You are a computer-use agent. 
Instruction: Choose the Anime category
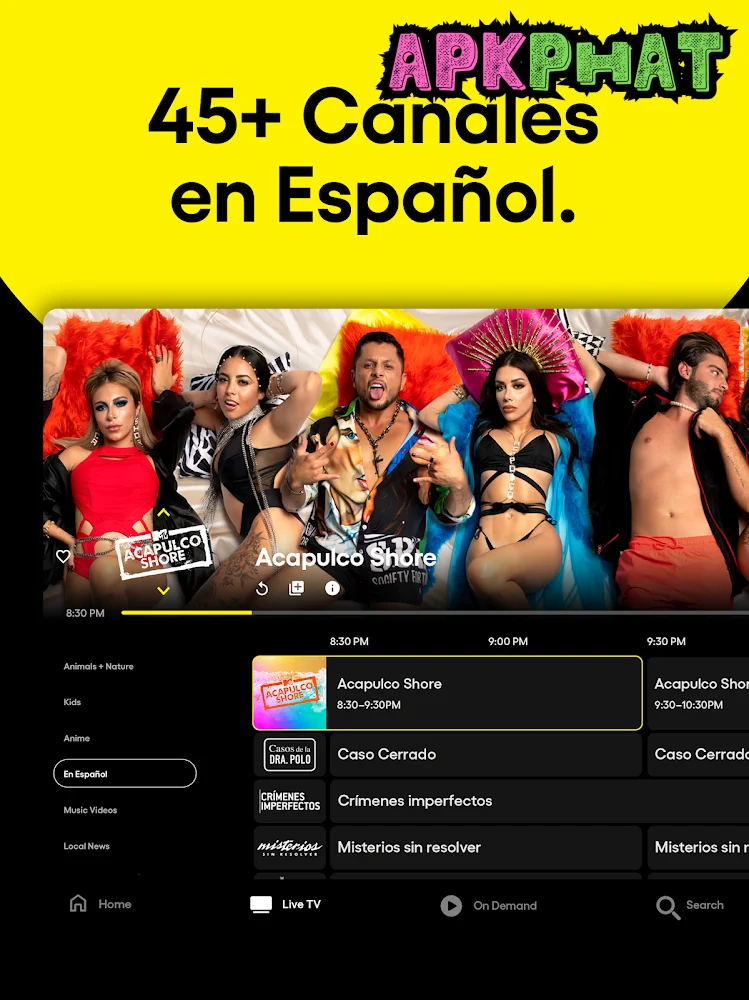click(x=77, y=739)
